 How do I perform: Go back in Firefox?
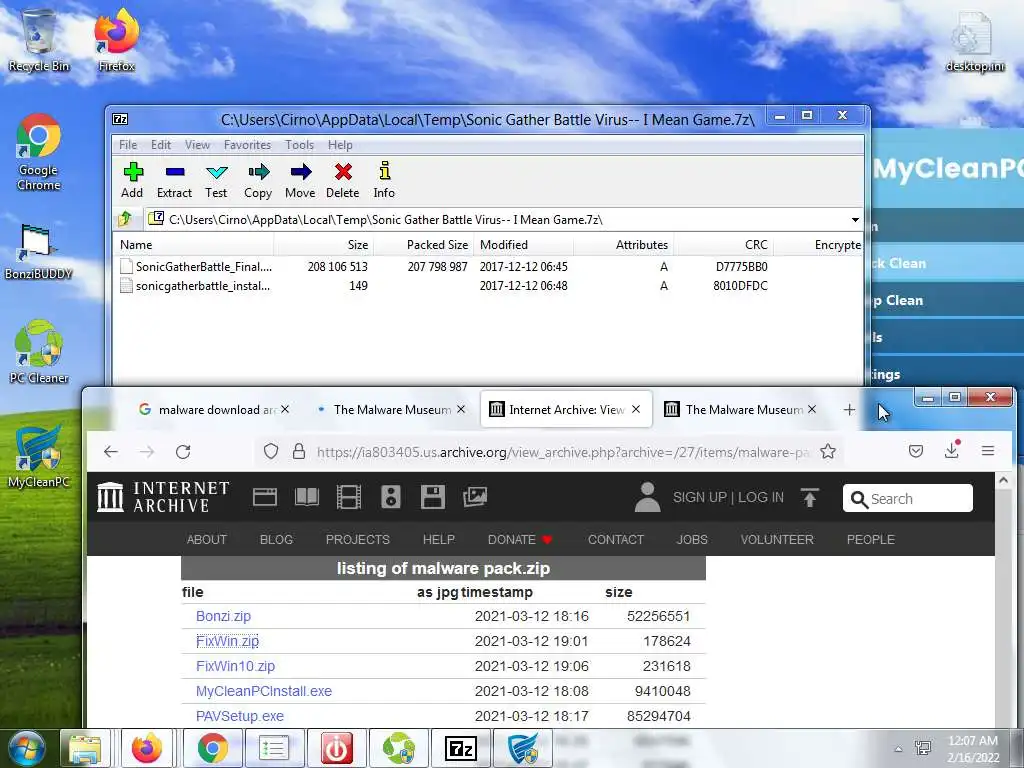111,451
